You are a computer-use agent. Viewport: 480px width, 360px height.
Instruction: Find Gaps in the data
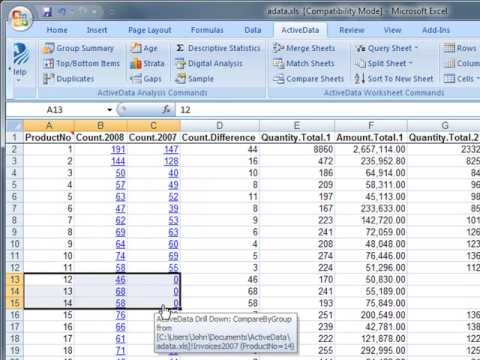pyautogui.click(x=146, y=79)
